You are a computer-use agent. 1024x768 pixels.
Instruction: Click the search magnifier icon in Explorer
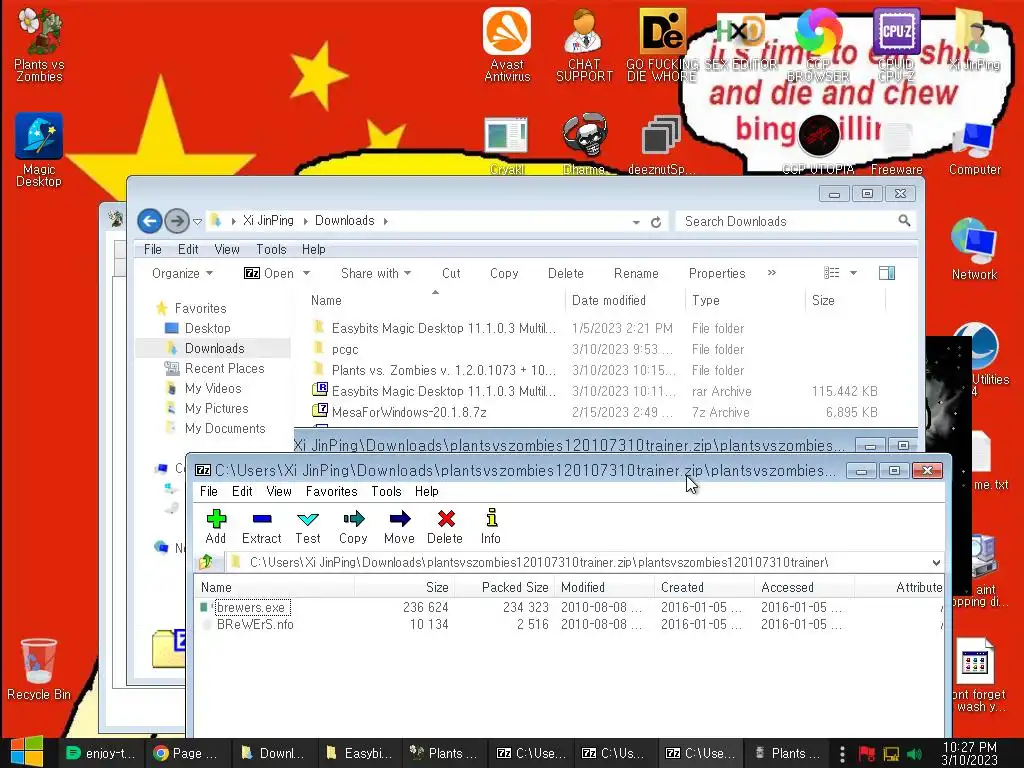[904, 221]
